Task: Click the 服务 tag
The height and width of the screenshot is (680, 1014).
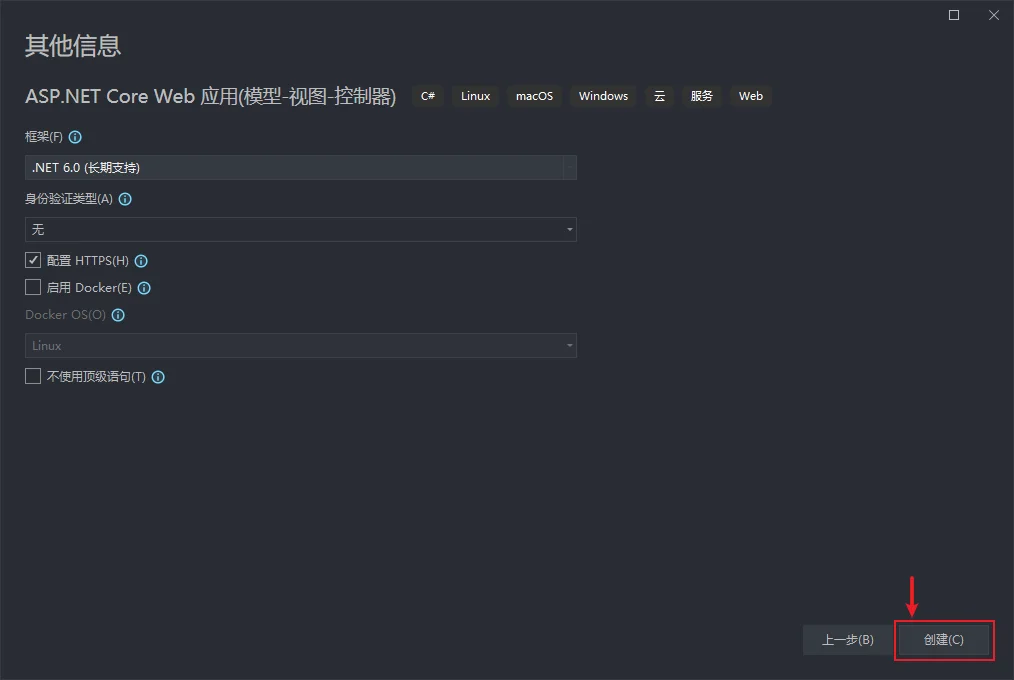Action: tap(702, 96)
